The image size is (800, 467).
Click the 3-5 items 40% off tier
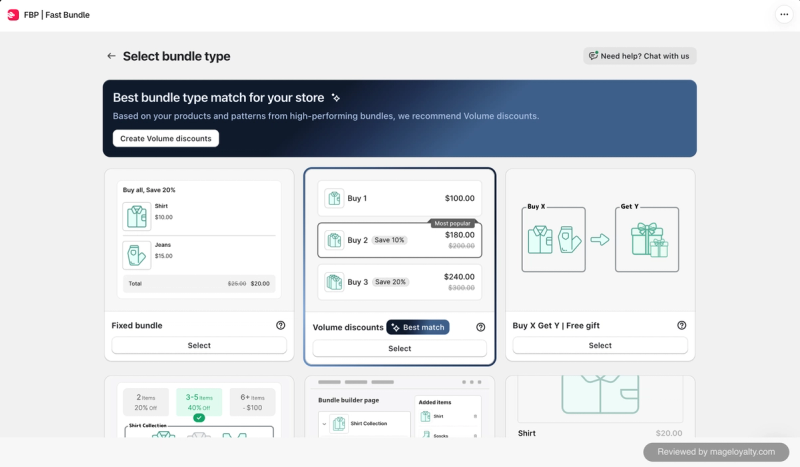pos(199,402)
